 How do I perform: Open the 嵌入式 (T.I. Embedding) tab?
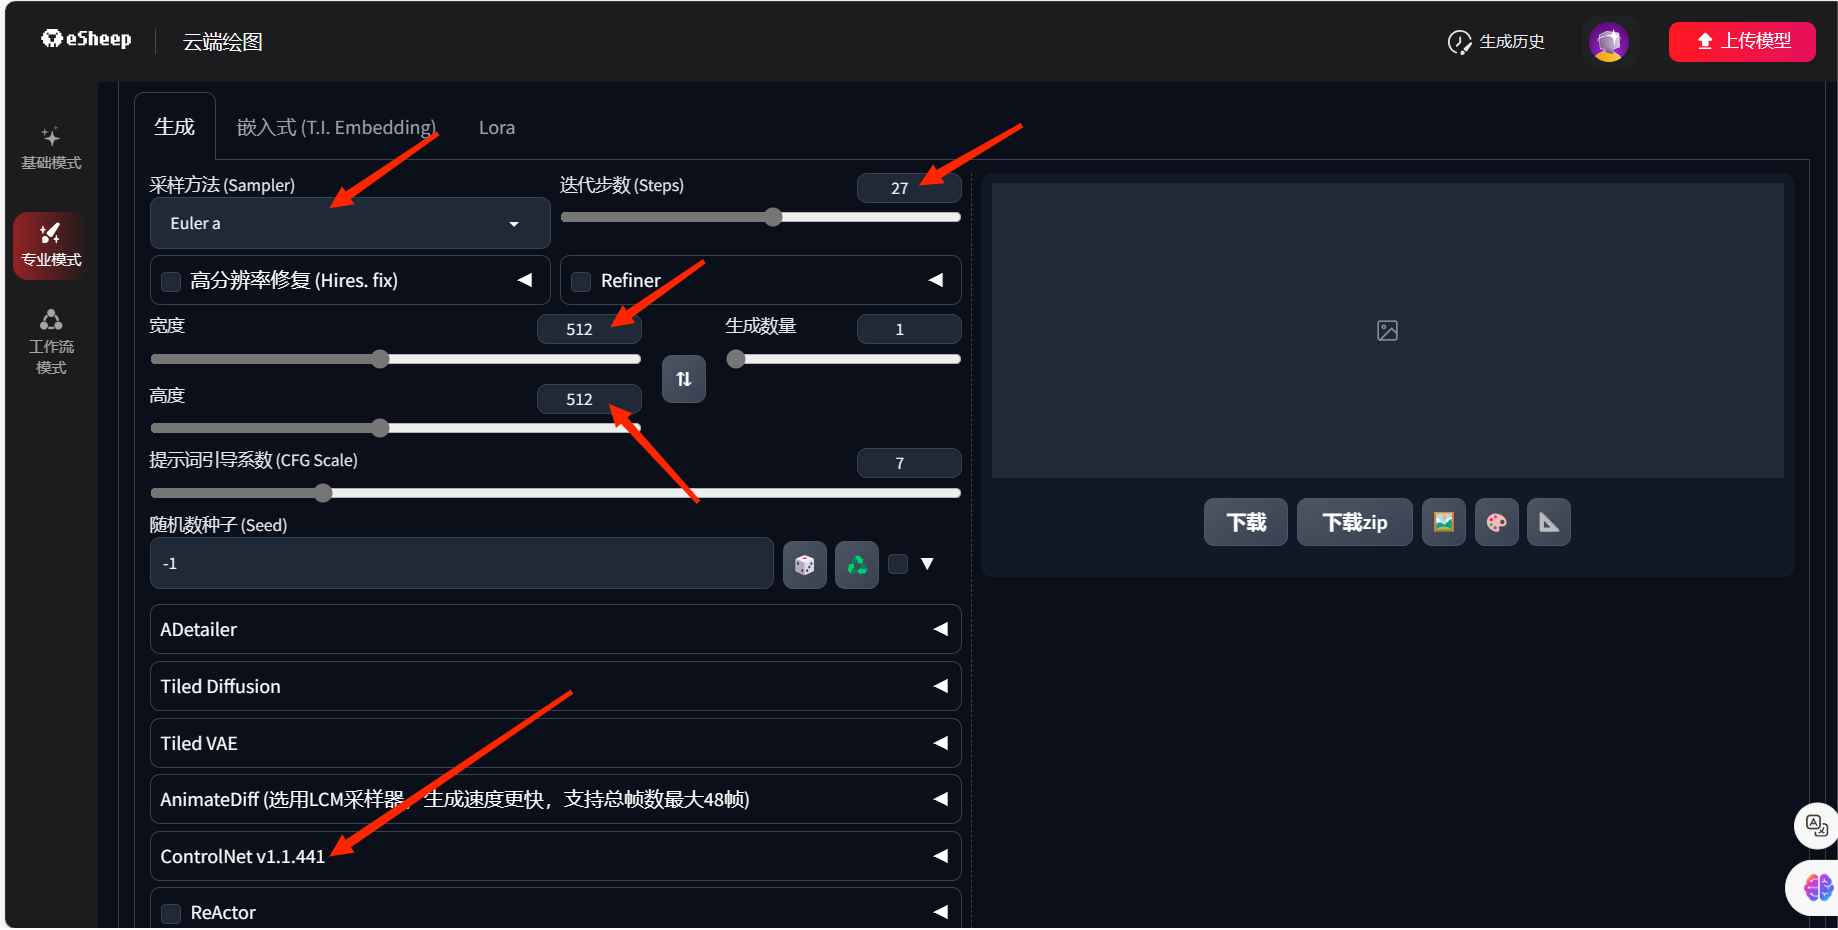coord(336,127)
